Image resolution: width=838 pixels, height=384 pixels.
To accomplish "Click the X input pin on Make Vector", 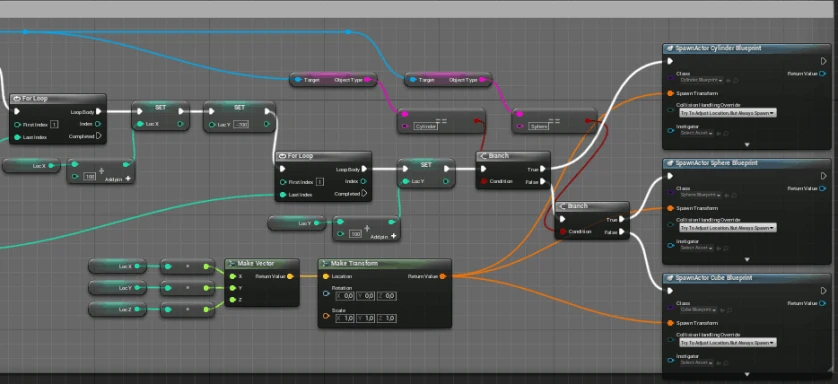I will 232,277.
